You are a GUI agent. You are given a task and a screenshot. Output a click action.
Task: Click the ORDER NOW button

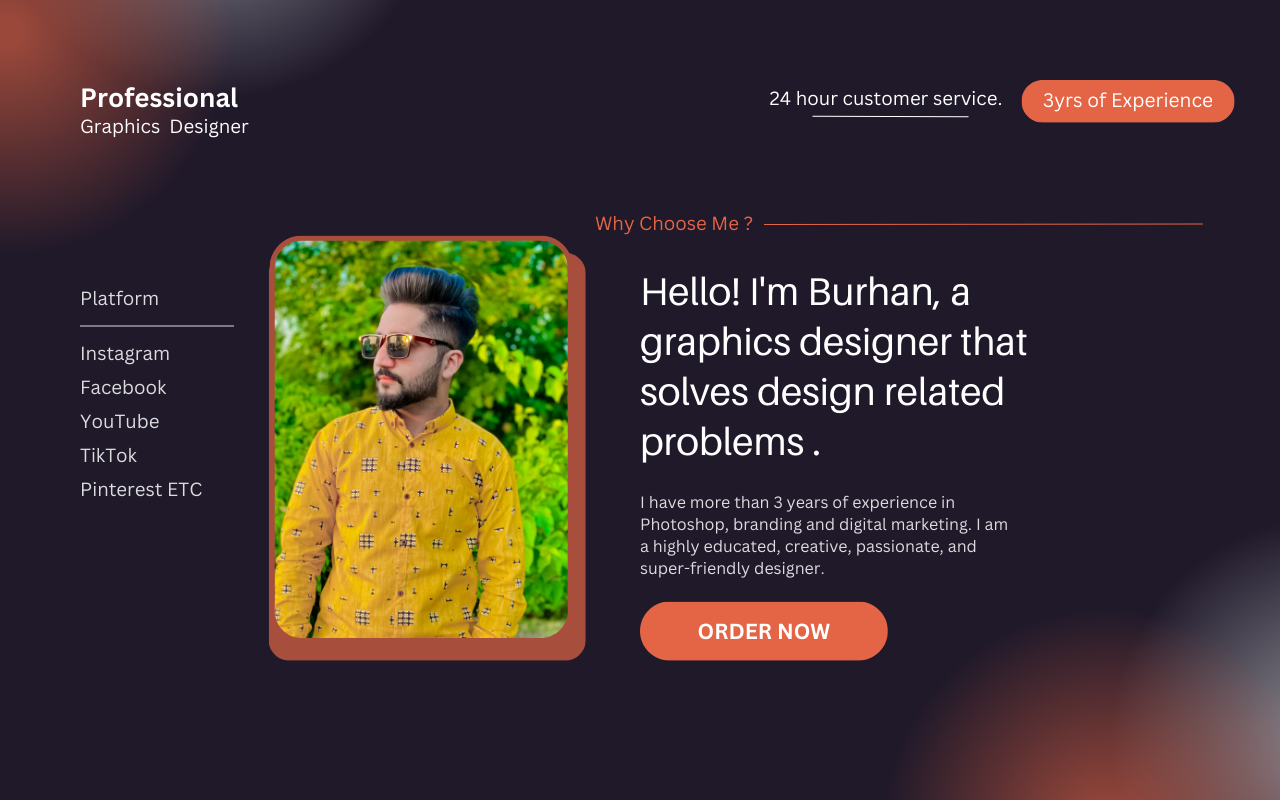pos(763,631)
